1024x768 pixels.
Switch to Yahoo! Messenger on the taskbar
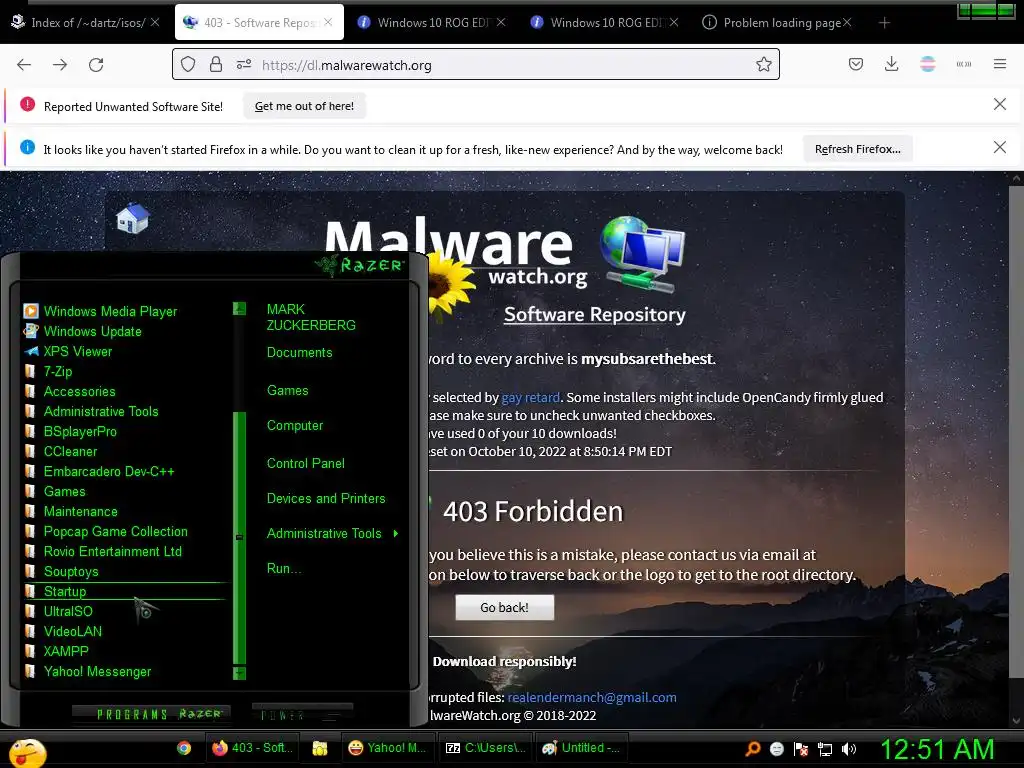click(387, 748)
